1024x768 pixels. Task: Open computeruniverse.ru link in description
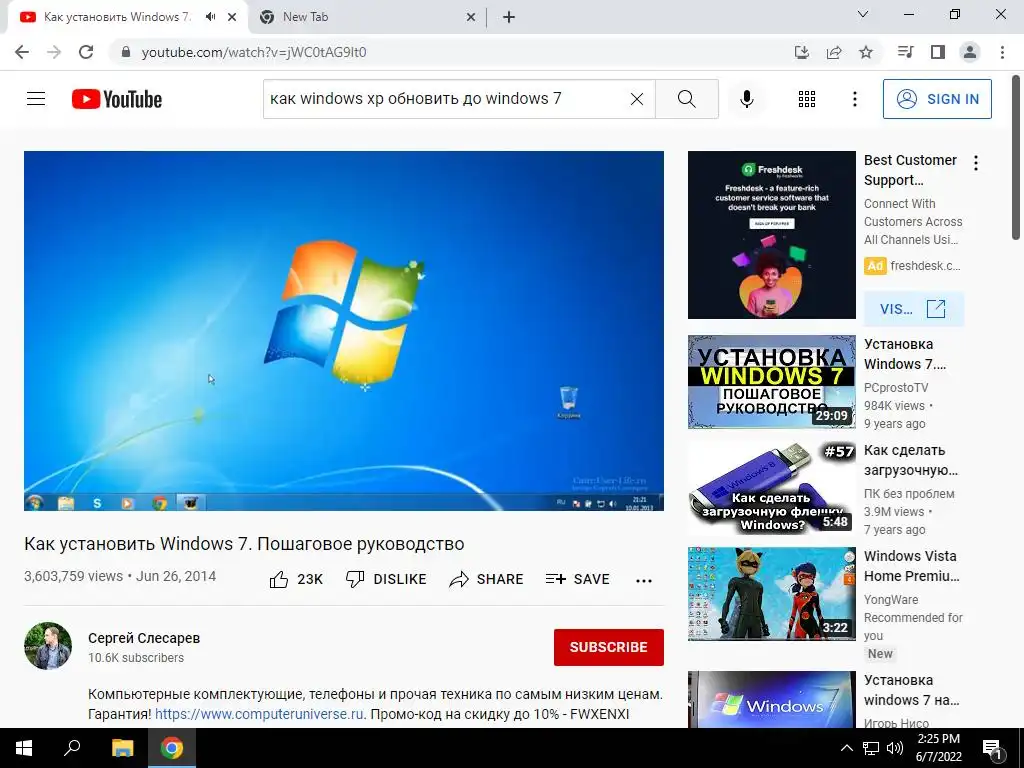(259, 714)
